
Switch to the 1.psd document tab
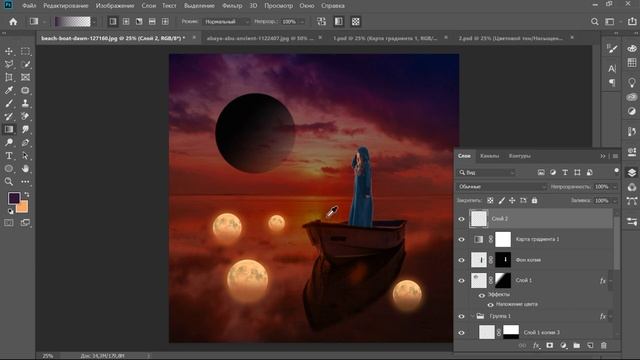[x=385, y=38]
